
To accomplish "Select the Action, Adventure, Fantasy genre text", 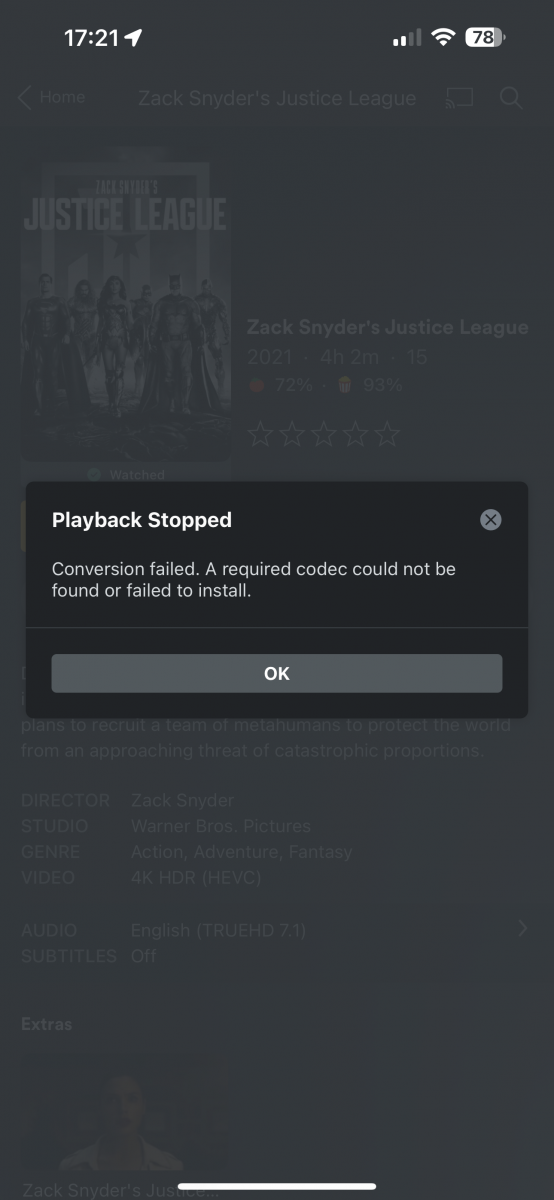I will pos(241,852).
